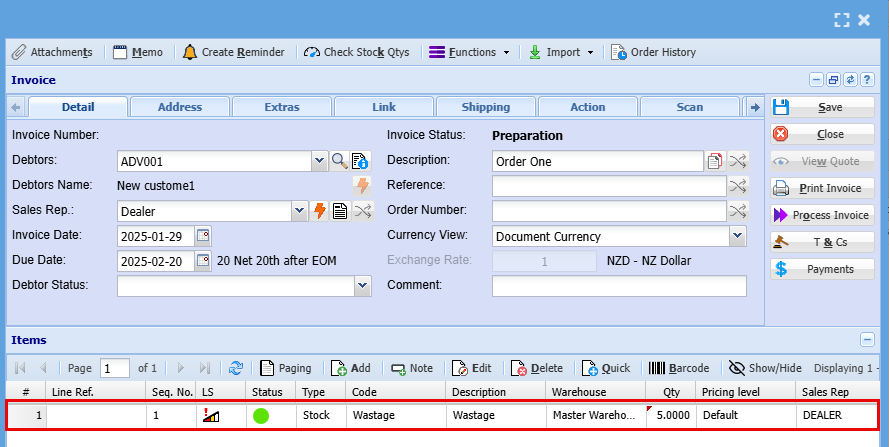
Task: Click the LS stock level icon in row 1
Action: tap(211, 416)
